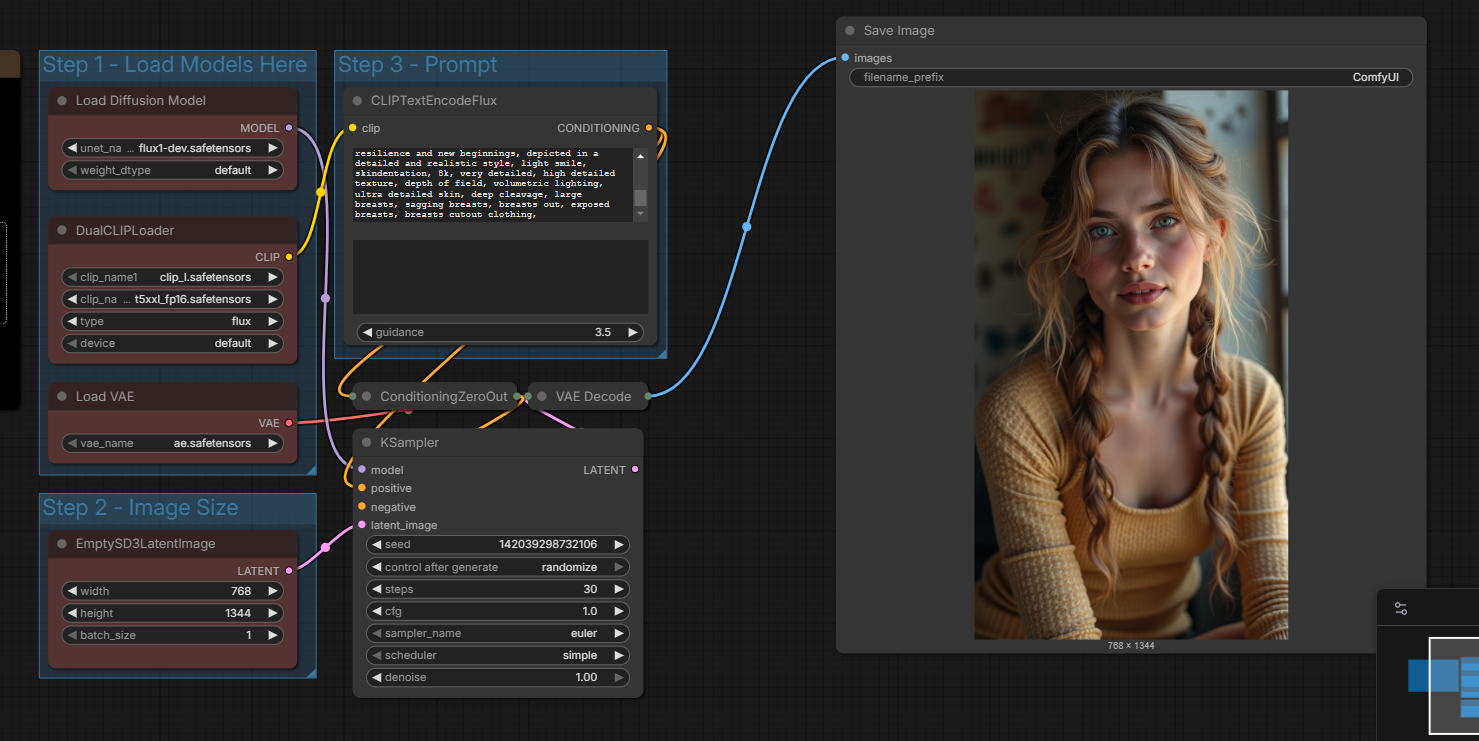Select the Step 2 - Image Size group title

pyautogui.click(x=140, y=508)
